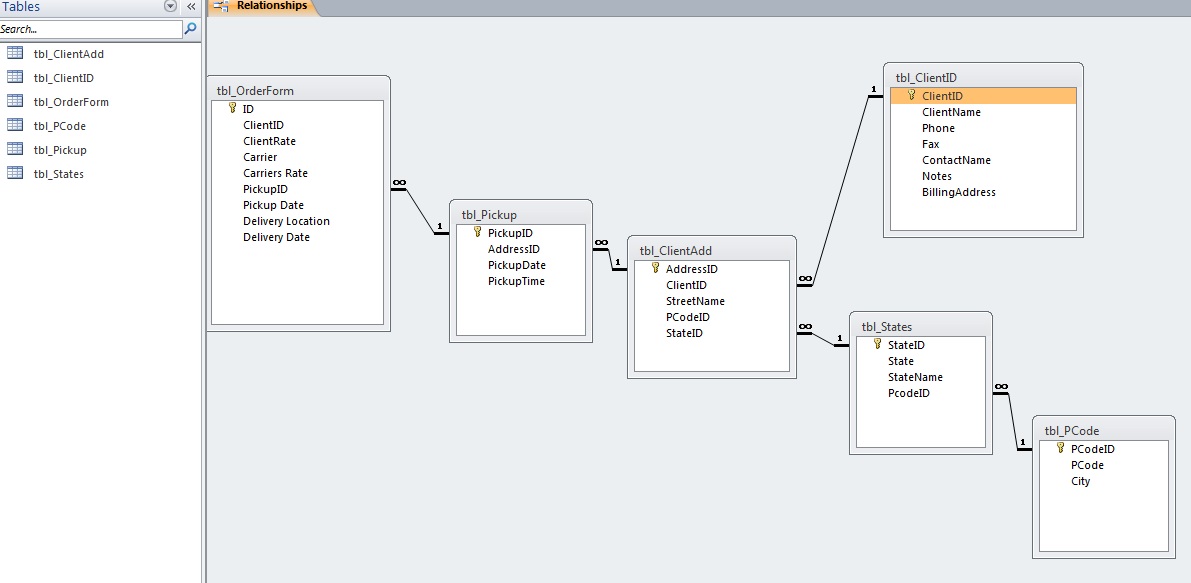Select relationship line between tbl_ClientAdd and tbl_ClientID
The image size is (1191, 583).
coord(842,190)
